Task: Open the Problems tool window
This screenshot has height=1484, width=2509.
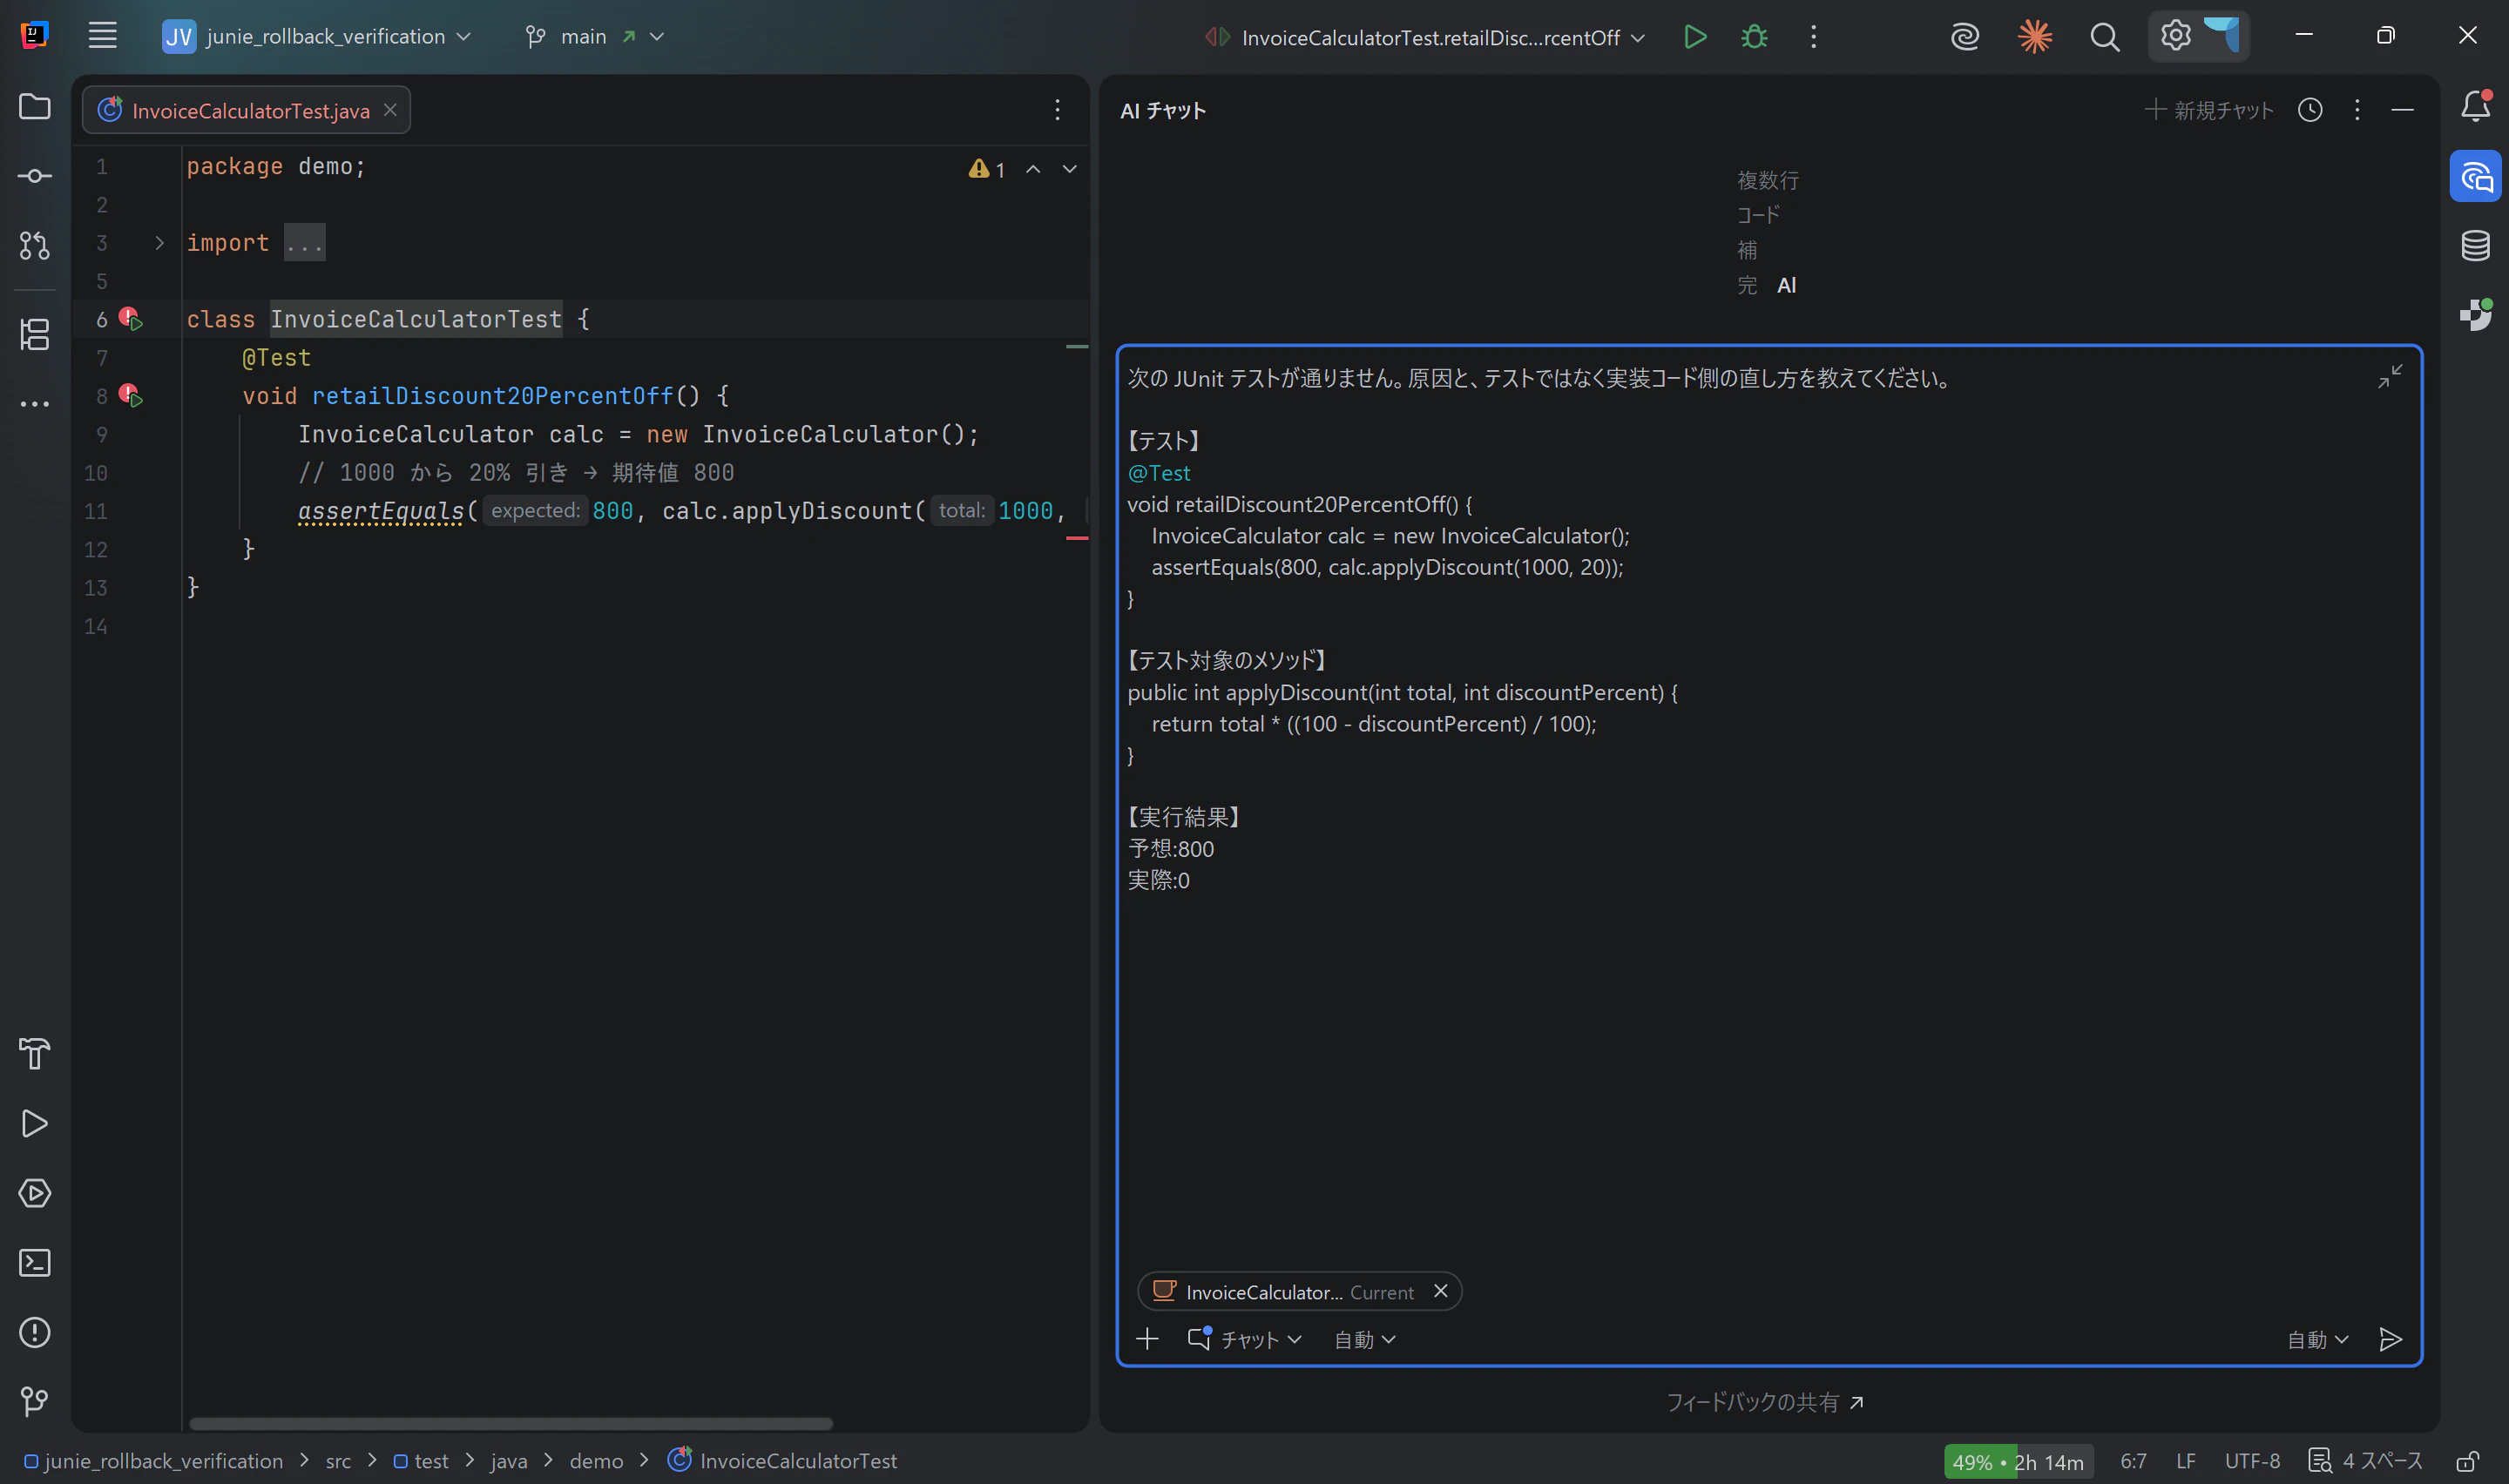Action: (x=35, y=1332)
